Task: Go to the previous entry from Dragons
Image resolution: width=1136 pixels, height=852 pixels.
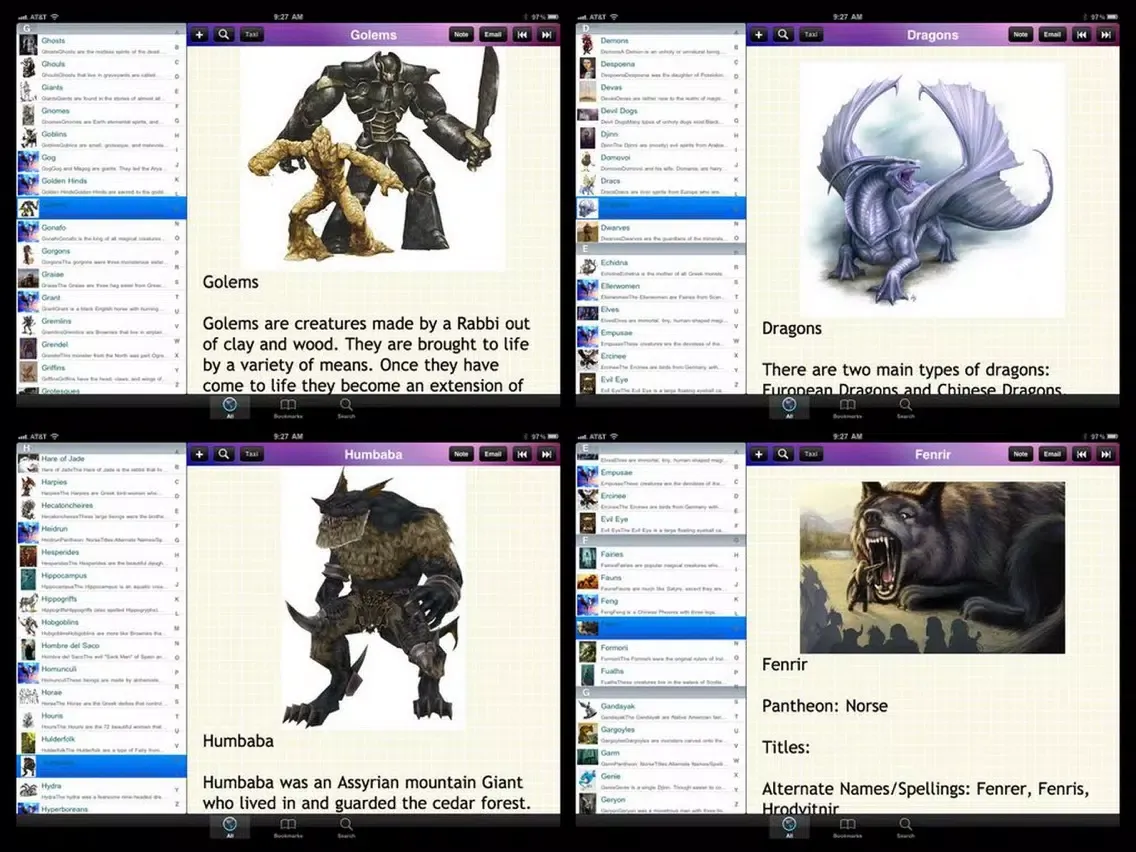Action: [x=1081, y=34]
